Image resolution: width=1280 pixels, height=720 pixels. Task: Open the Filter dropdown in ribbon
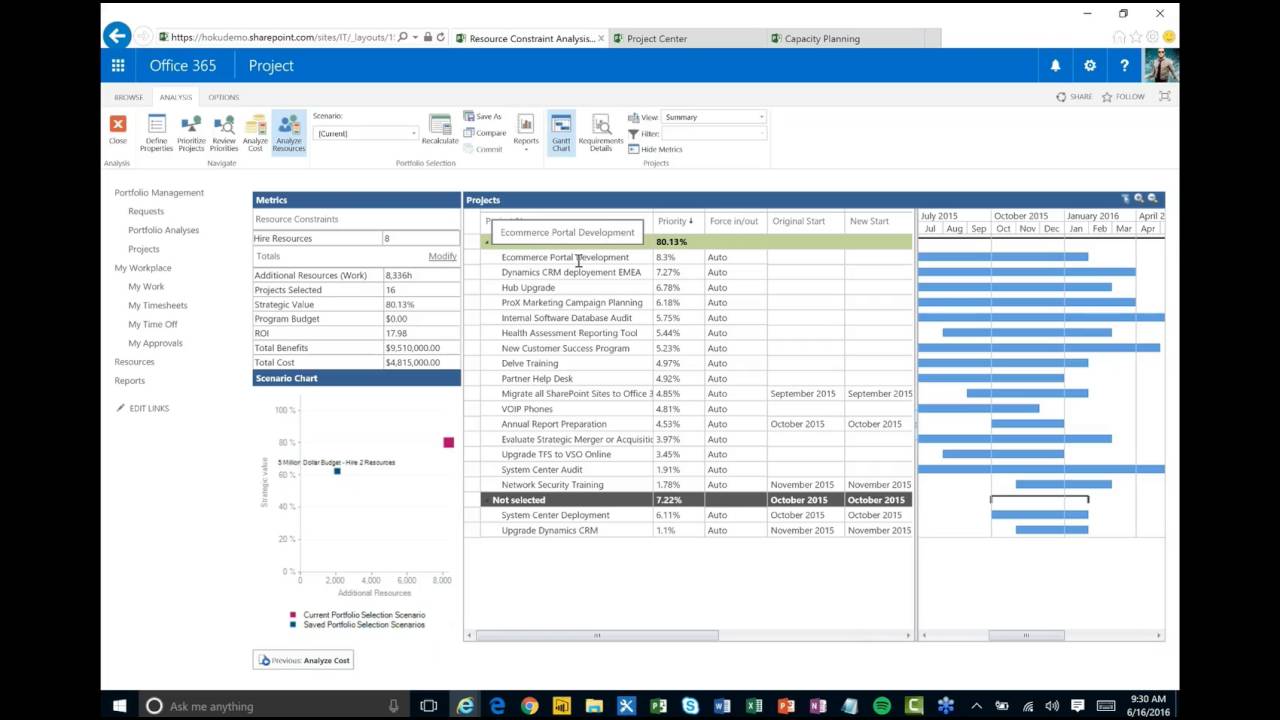point(714,133)
